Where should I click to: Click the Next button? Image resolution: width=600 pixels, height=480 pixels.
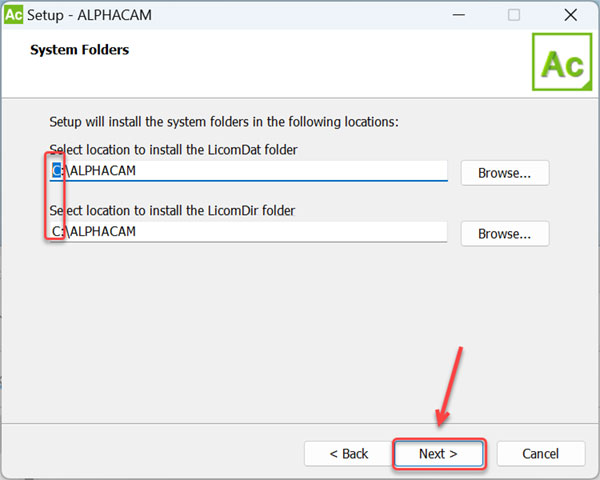click(439, 454)
